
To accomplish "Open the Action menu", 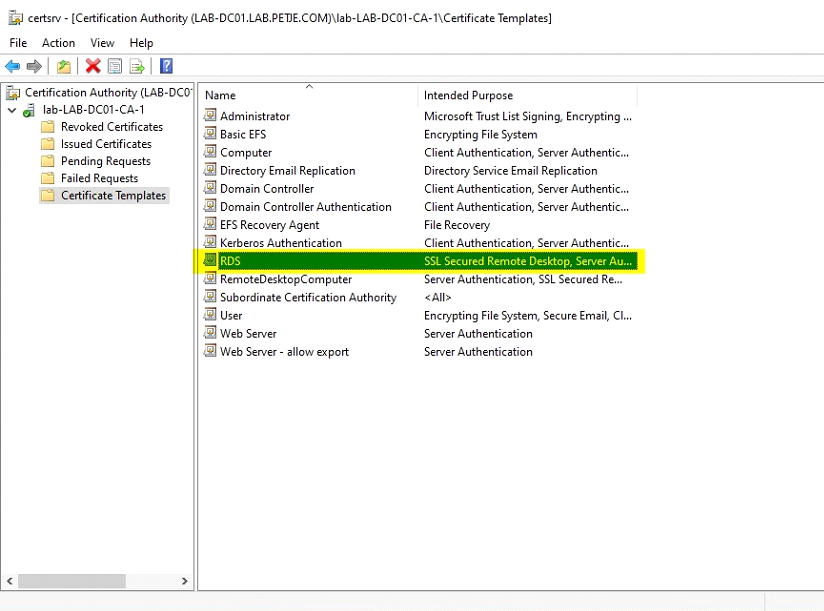I will (58, 43).
